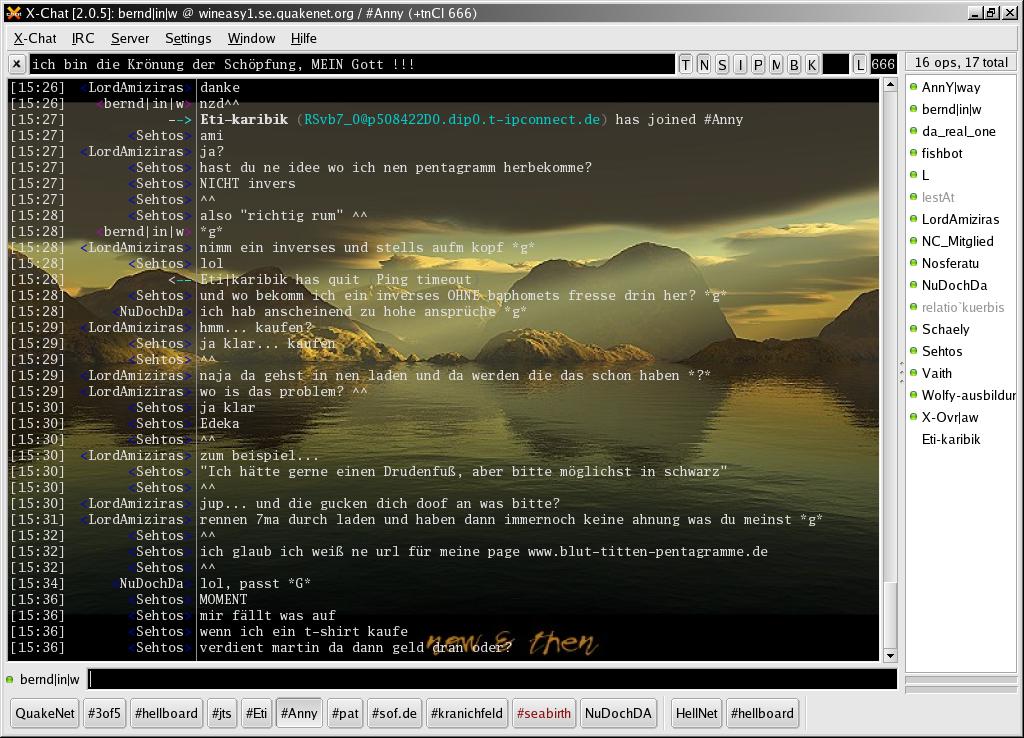Toggle the T topic-protection mode button
Screen dimensions: 1024x738
coord(686,64)
